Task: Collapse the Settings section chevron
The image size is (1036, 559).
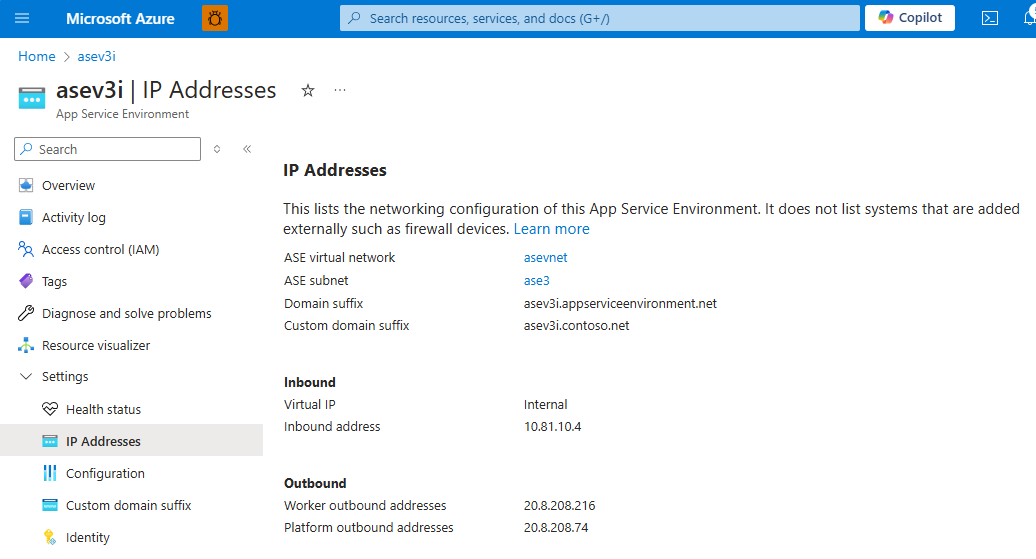Action: pyautogui.click(x=26, y=377)
